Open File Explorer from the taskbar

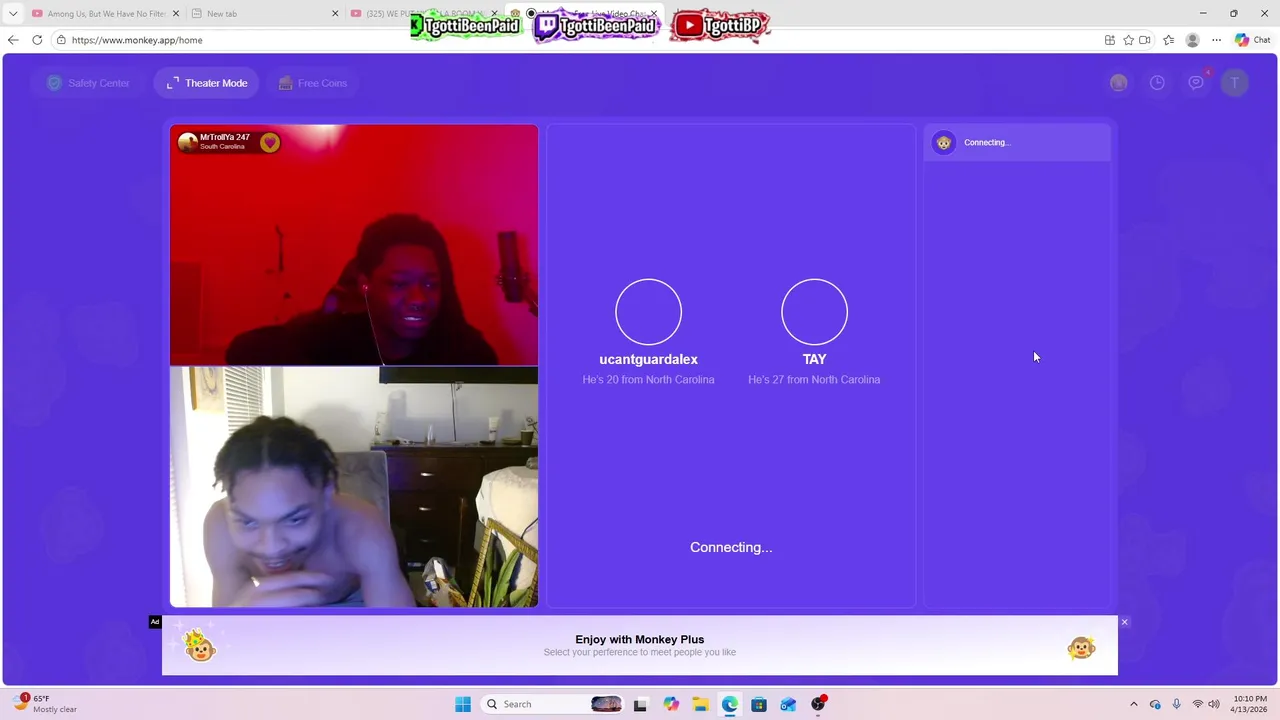pos(700,704)
